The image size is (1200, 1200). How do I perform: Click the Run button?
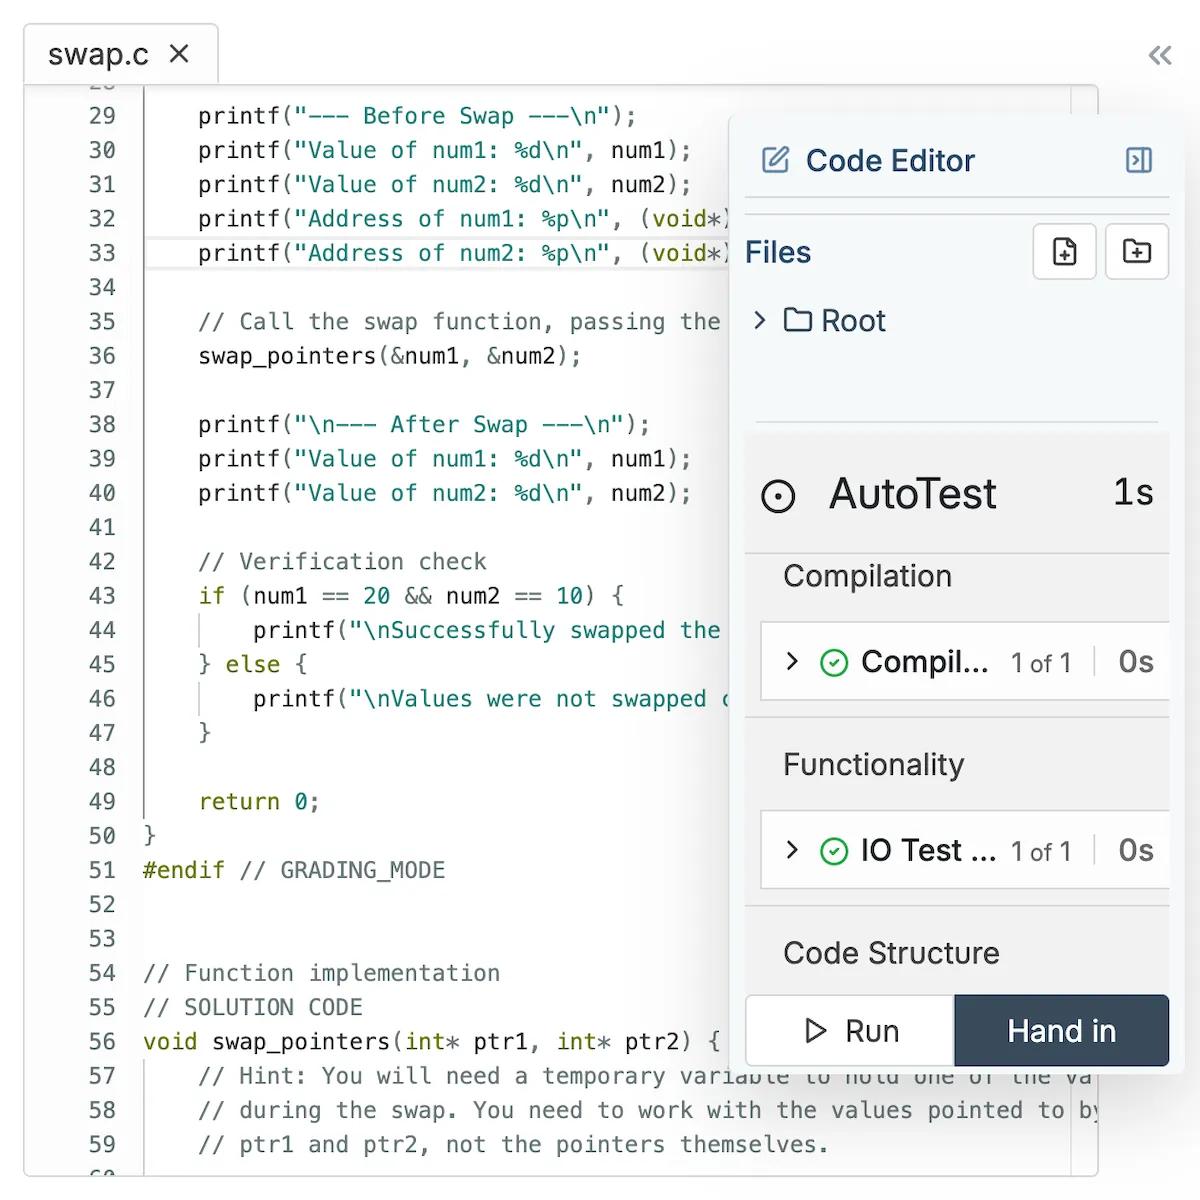point(849,1030)
